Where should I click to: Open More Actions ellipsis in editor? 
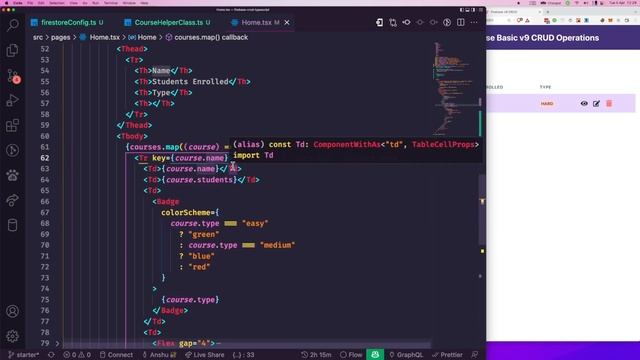point(474,22)
